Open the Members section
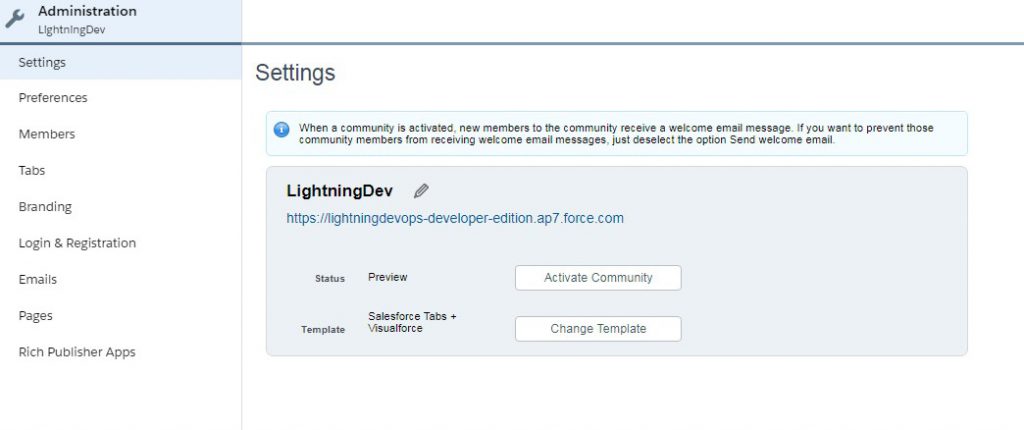 47,134
